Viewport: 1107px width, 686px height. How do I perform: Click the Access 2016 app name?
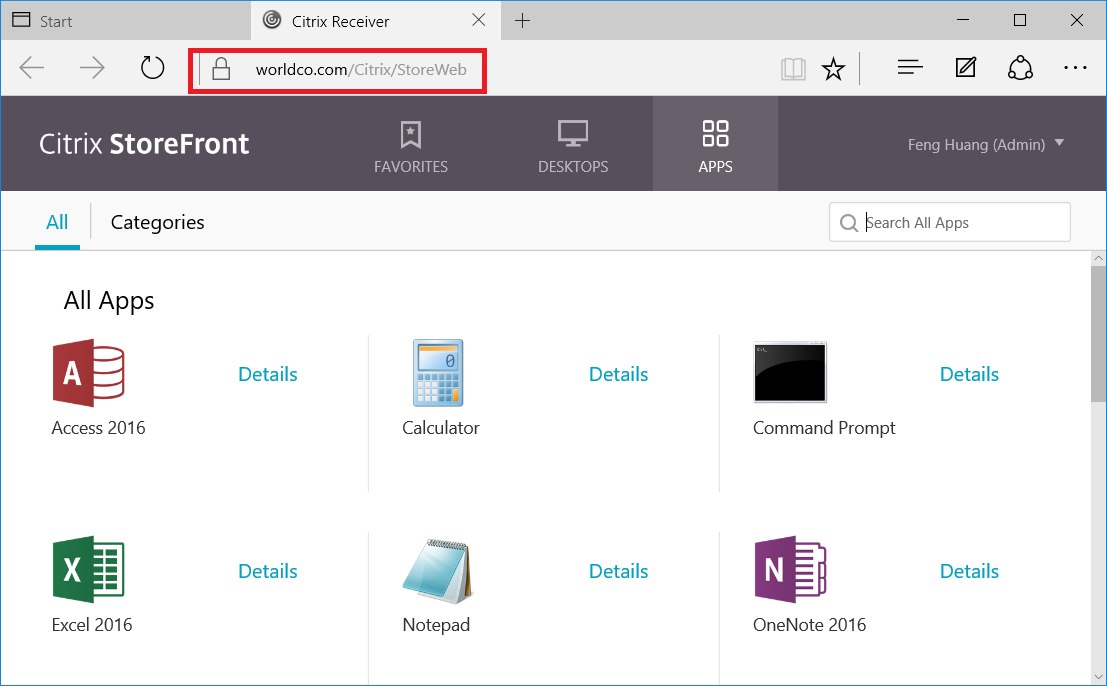(x=98, y=428)
